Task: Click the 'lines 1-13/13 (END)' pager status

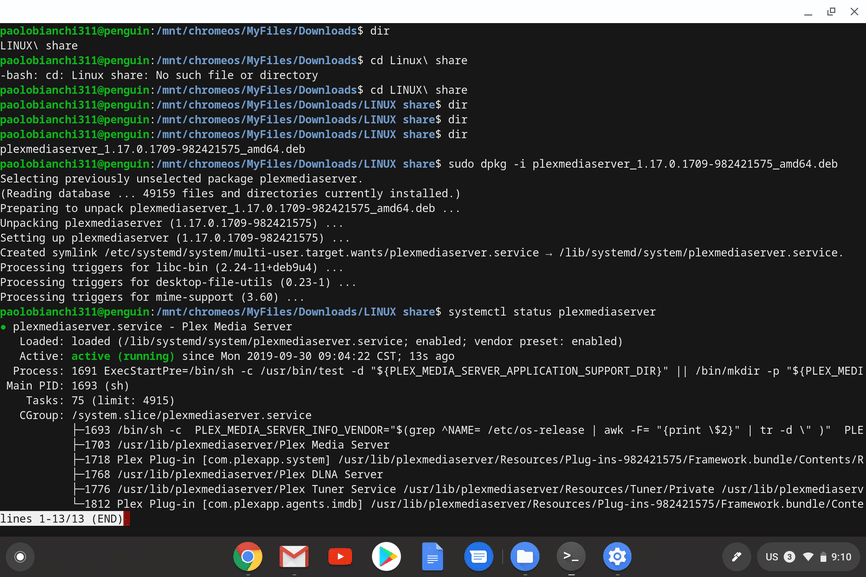Action: click(x=61, y=518)
